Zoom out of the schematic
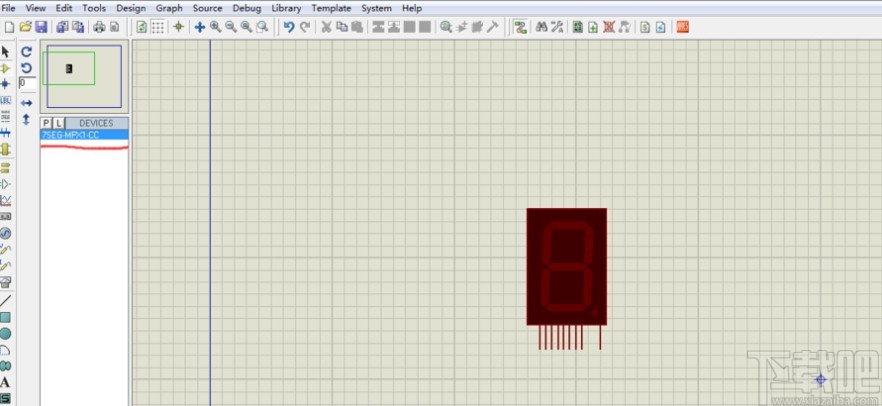882x406 pixels. [x=231, y=27]
